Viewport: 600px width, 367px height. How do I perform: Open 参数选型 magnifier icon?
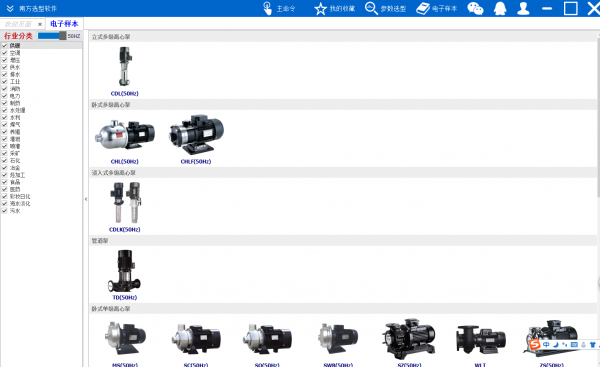point(371,8)
